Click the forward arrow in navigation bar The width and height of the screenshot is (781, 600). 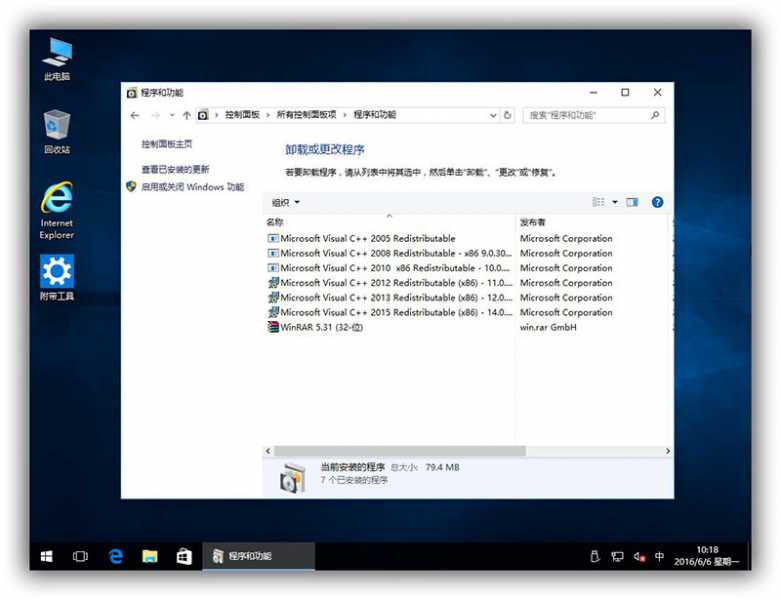coord(155,116)
